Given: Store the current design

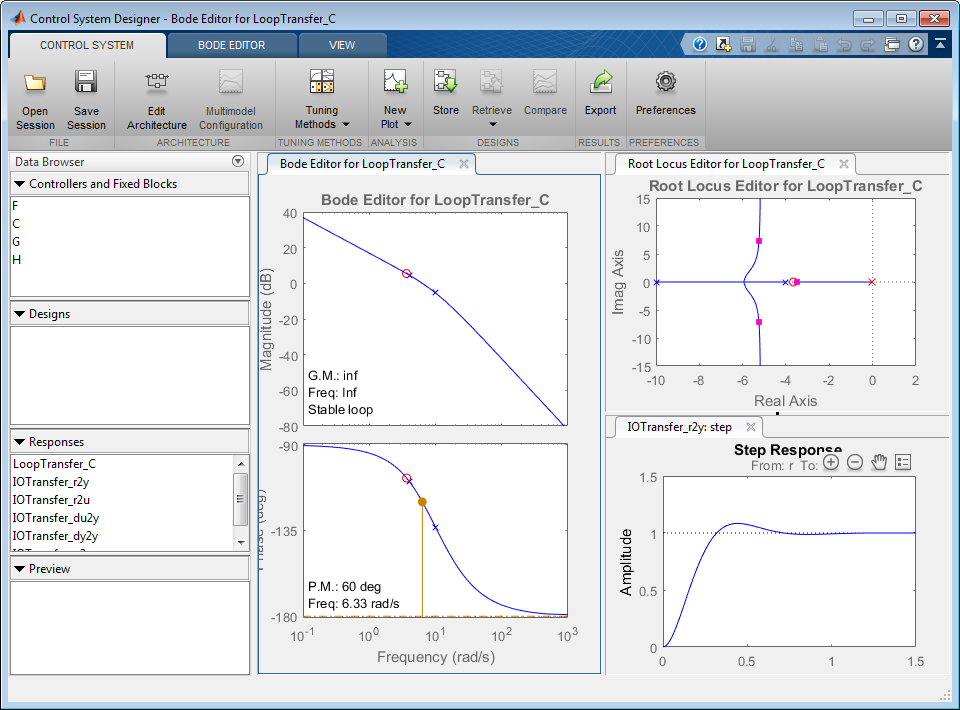Looking at the screenshot, I should pos(445,95).
